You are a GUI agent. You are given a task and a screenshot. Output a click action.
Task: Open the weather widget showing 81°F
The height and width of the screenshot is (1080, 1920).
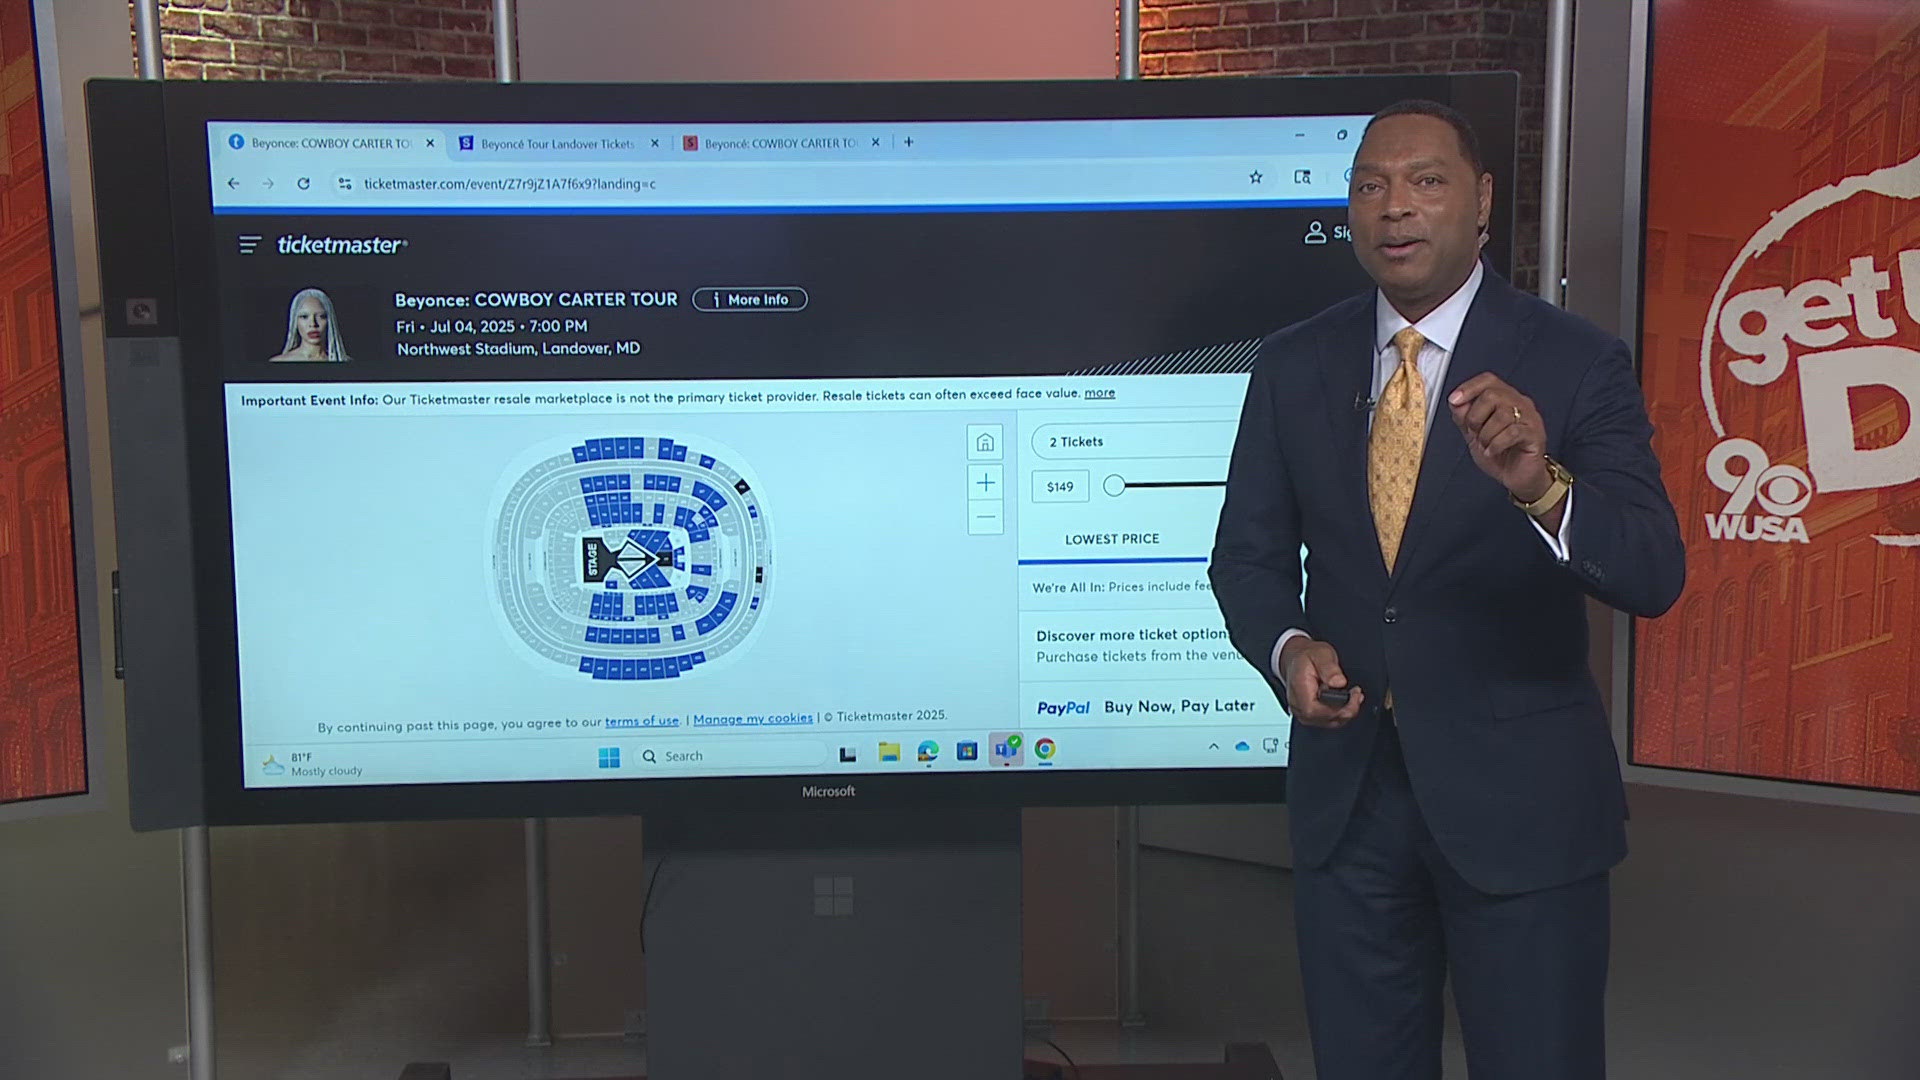(313, 765)
